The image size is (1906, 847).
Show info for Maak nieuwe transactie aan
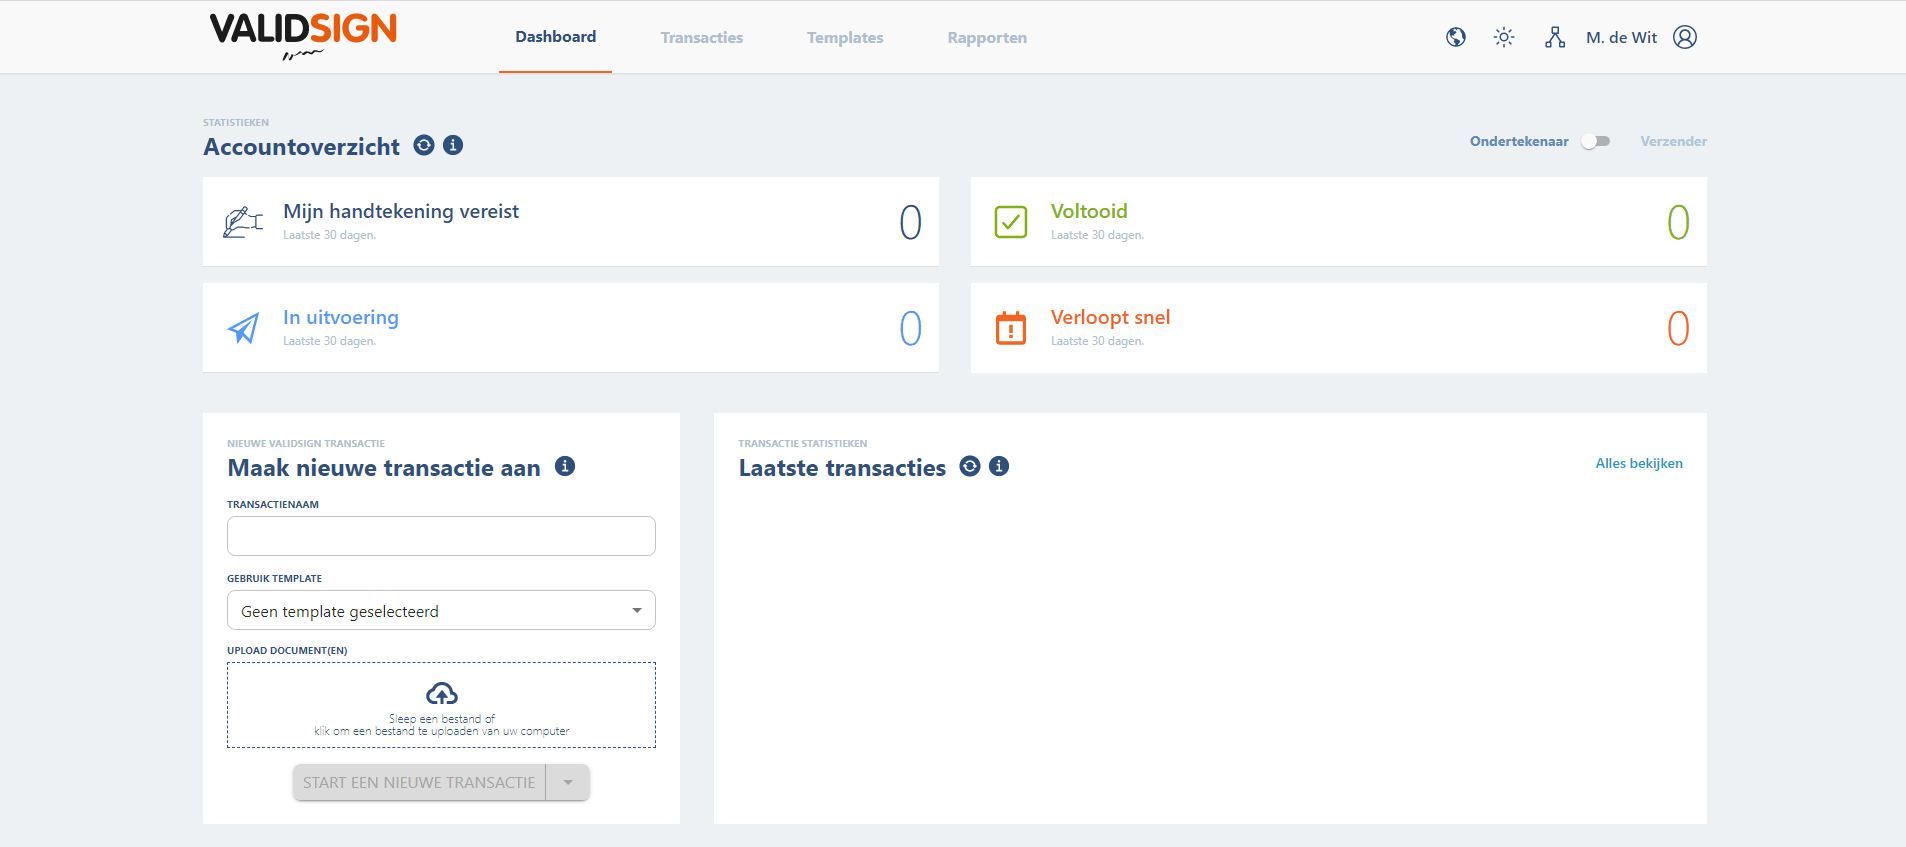(x=565, y=466)
